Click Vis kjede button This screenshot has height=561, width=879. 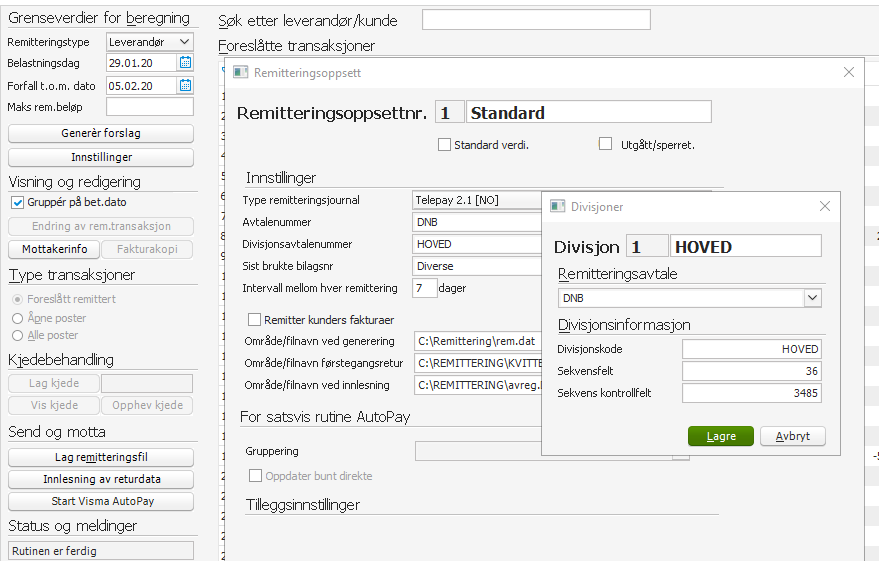(54, 405)
